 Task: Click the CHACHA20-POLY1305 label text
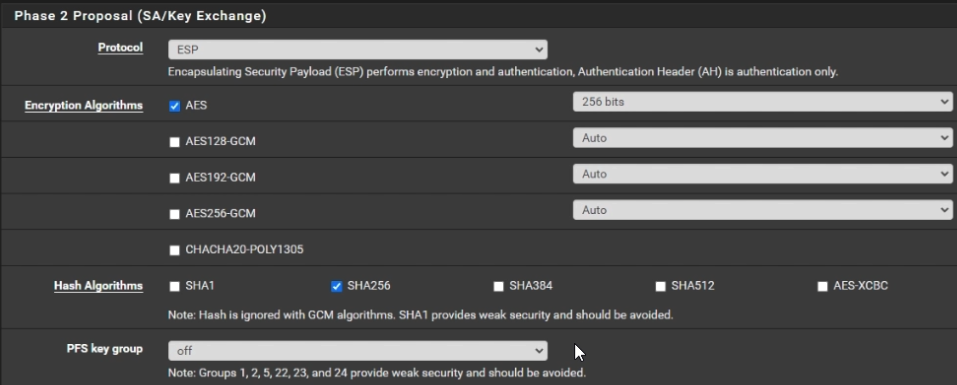point(244,250)
